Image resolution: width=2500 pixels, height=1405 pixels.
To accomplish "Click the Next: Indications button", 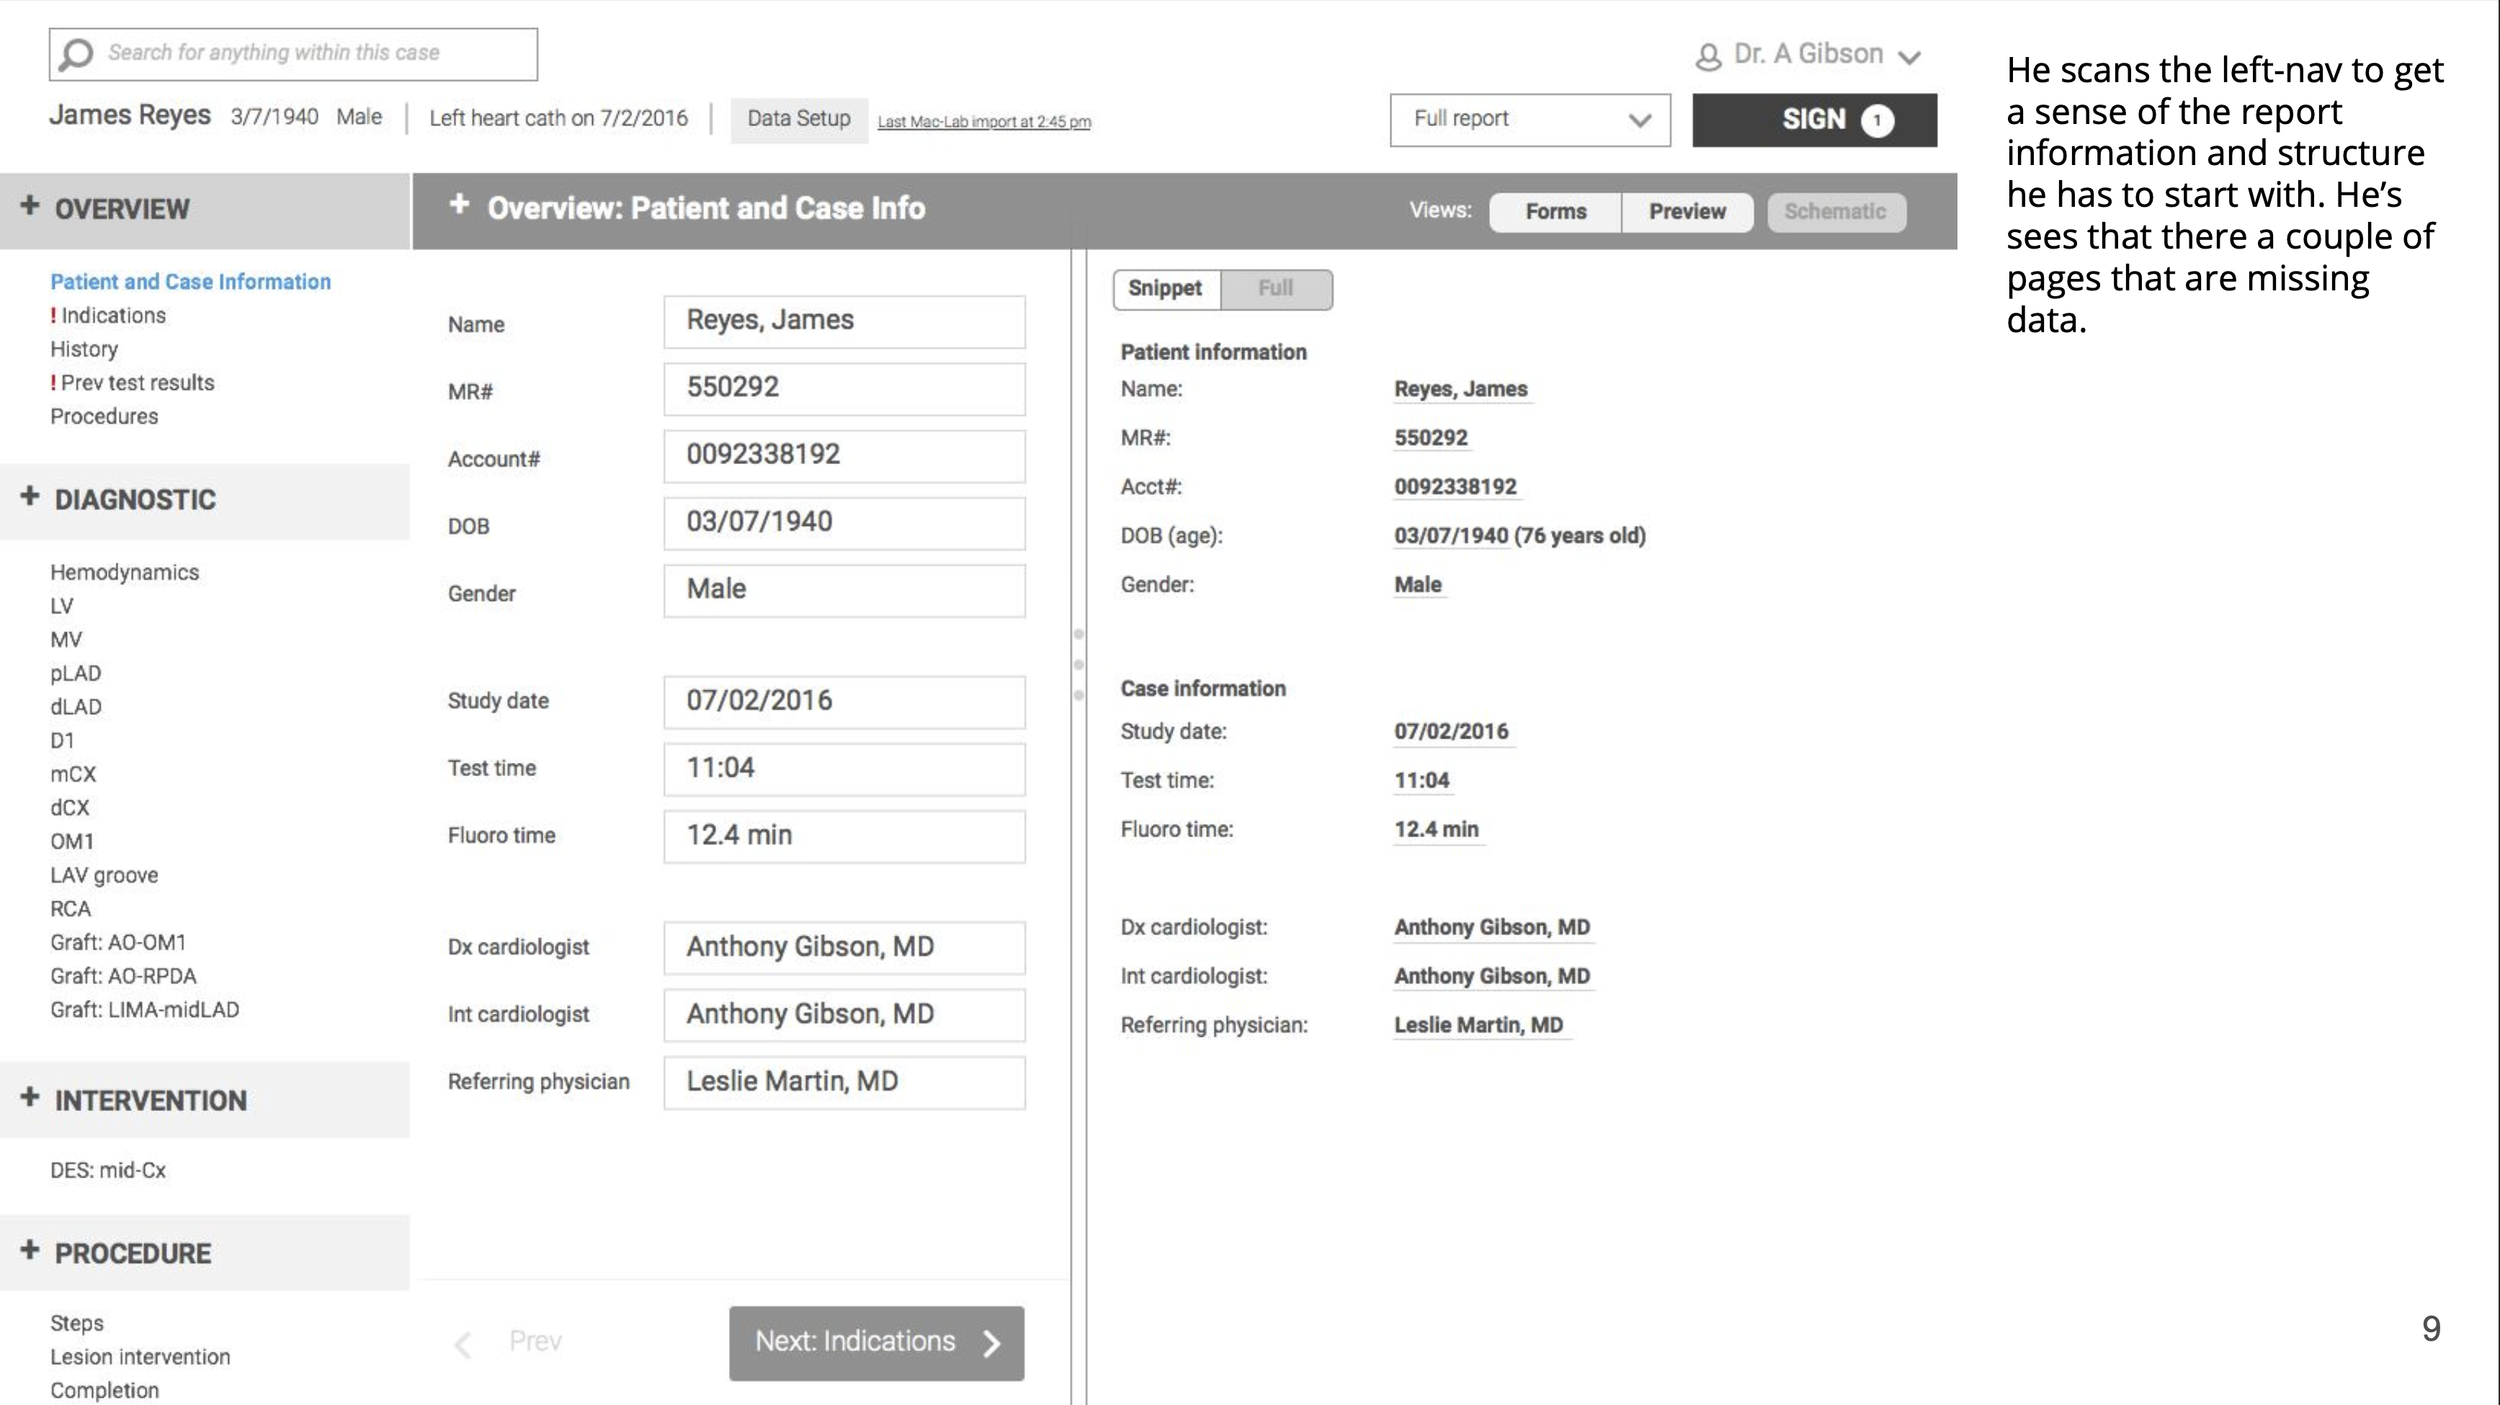I will coord(876,1342).
